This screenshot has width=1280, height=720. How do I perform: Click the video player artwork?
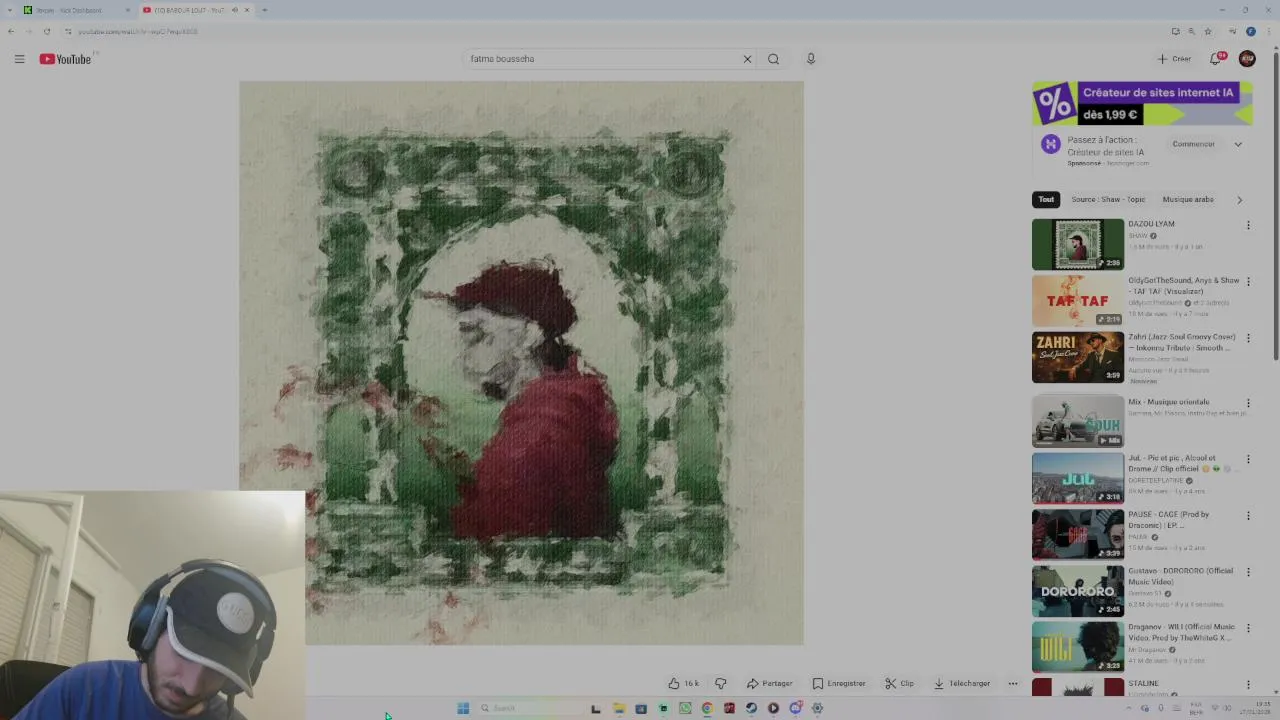pyautogui.click(x=521, y=363)
